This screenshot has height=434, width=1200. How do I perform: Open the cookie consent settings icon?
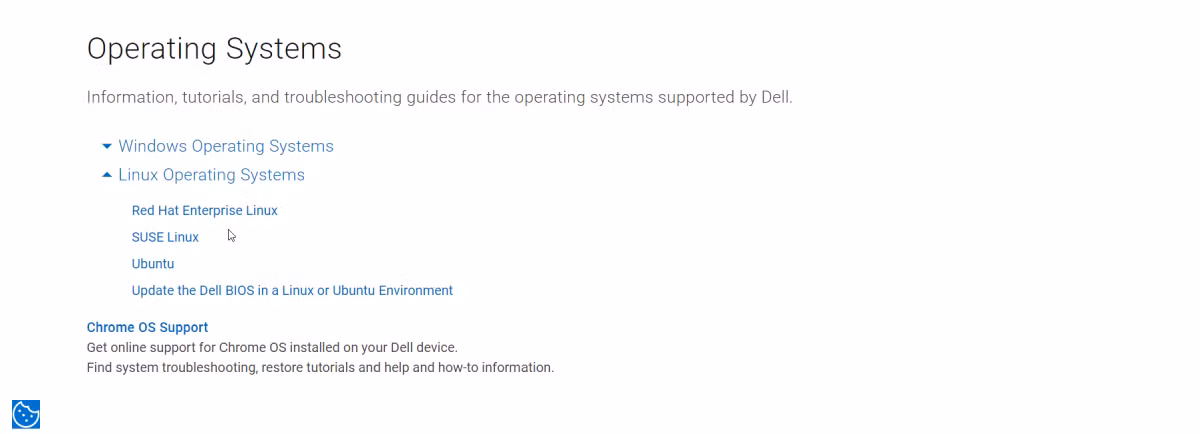(26, 414)
